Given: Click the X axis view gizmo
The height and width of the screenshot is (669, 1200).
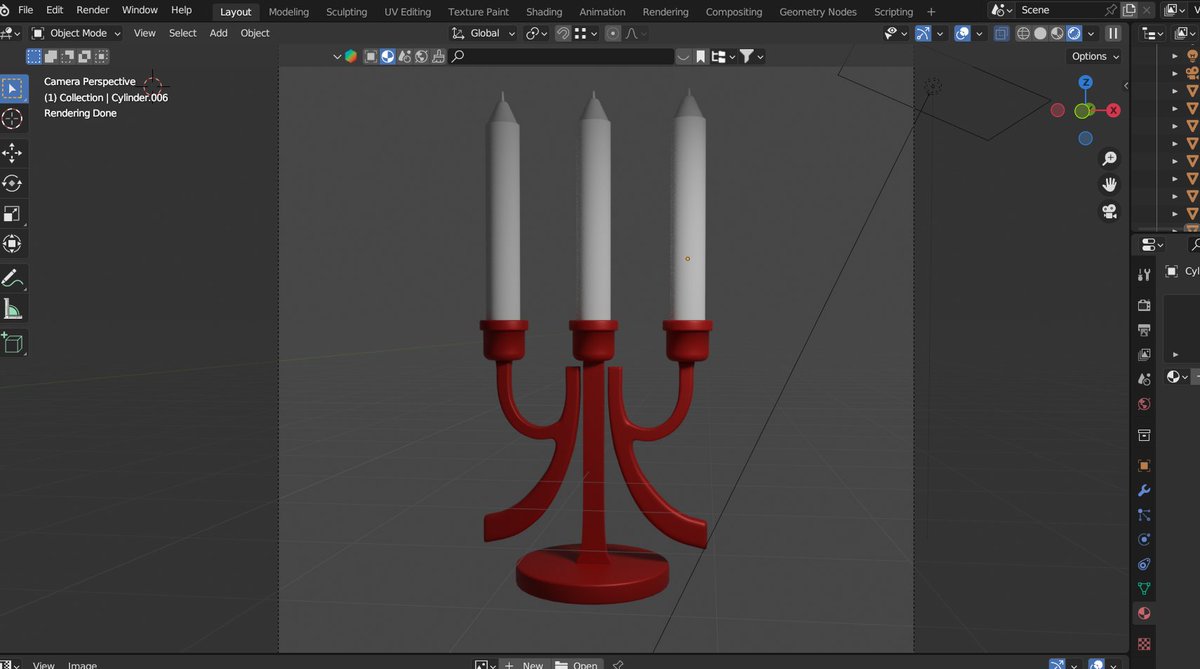Looking at the screenshot, I should tap(1113, 110).
